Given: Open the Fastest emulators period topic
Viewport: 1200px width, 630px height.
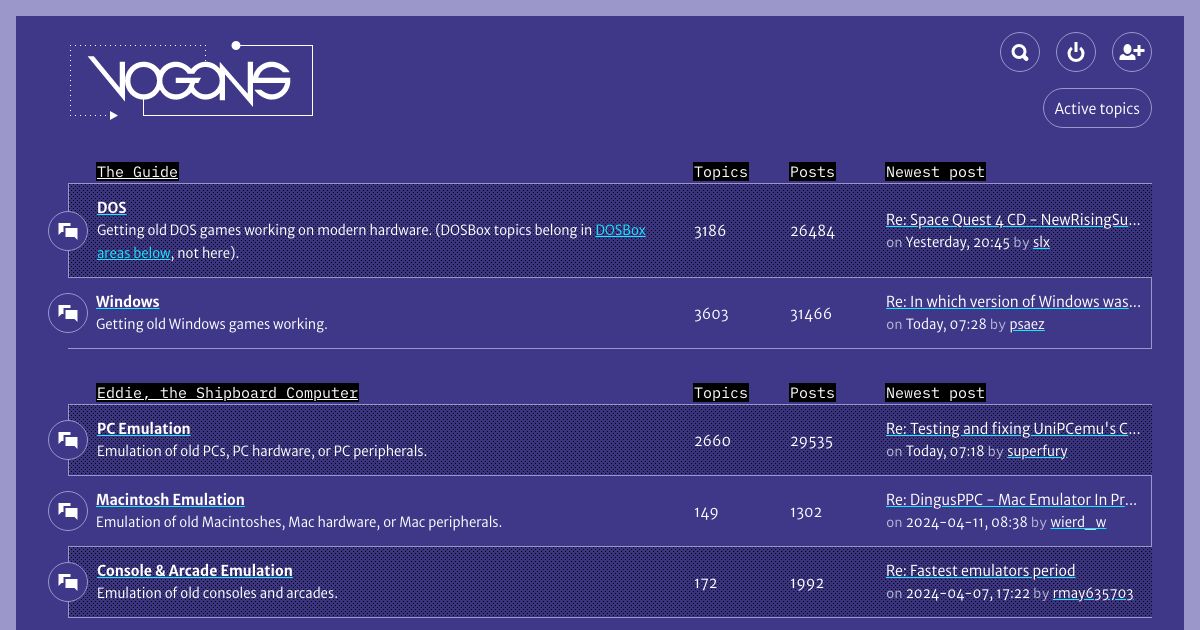Looking at the screenshot, I should coord(980,571).
